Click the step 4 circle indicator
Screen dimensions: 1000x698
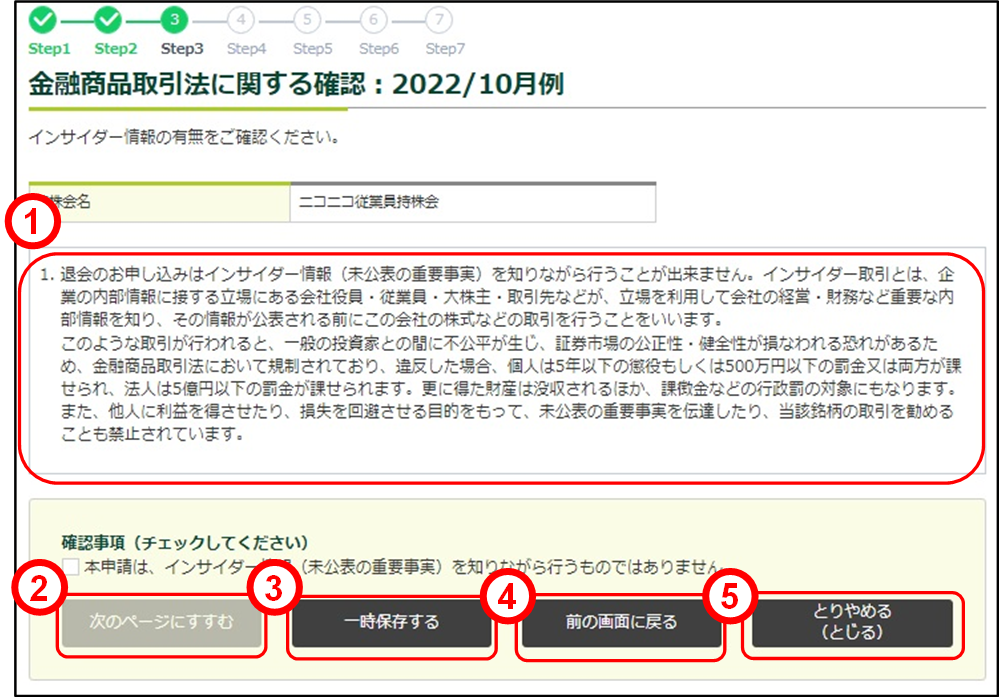(241, 19)
